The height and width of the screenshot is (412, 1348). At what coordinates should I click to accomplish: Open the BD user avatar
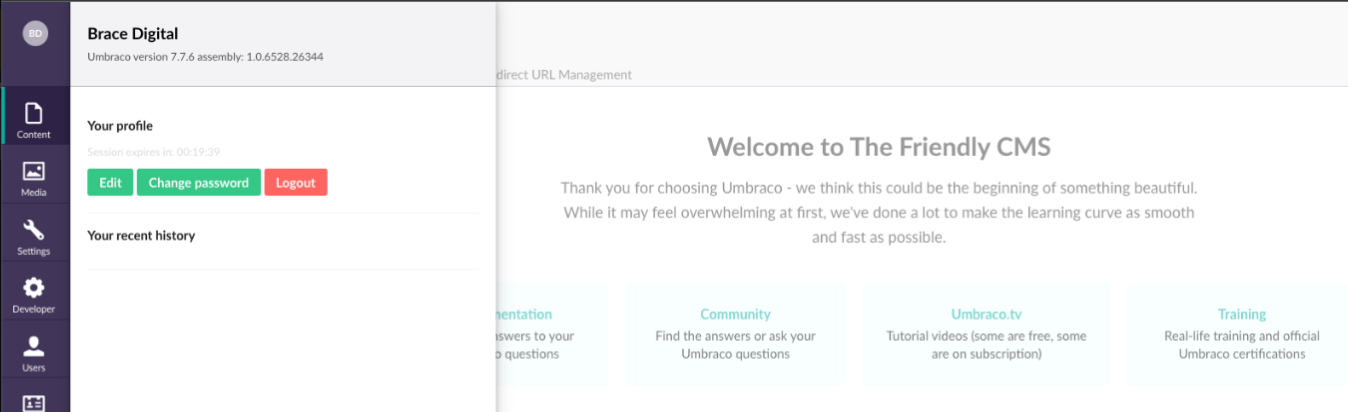point(35,33)
